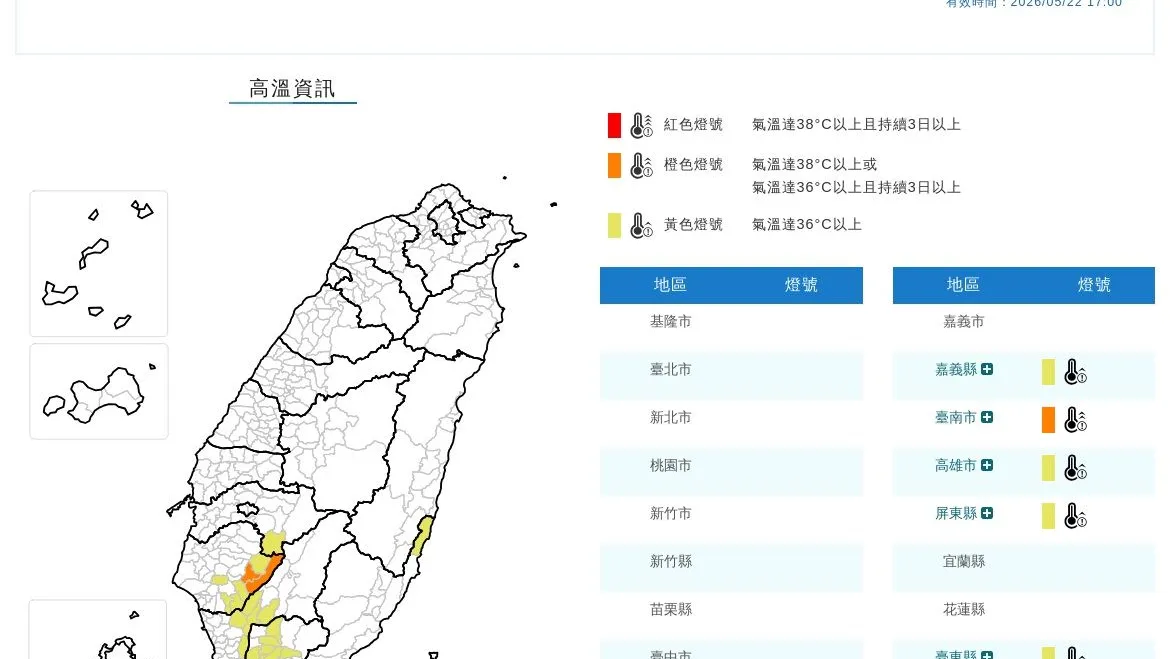The image size is (1170, 659).
Task: Expand the 嘉義縣 plus icon
Action: [x=986, y=369]
